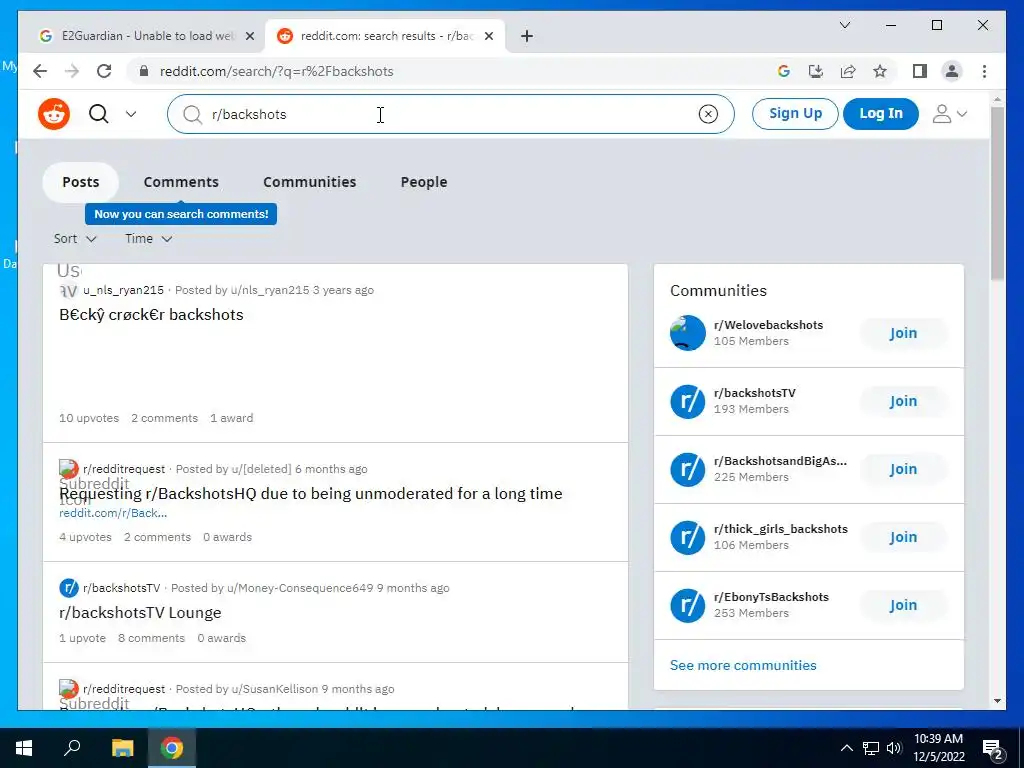Join r/backshotsTV community
The image size is (1024, 768).
(903, 401)
